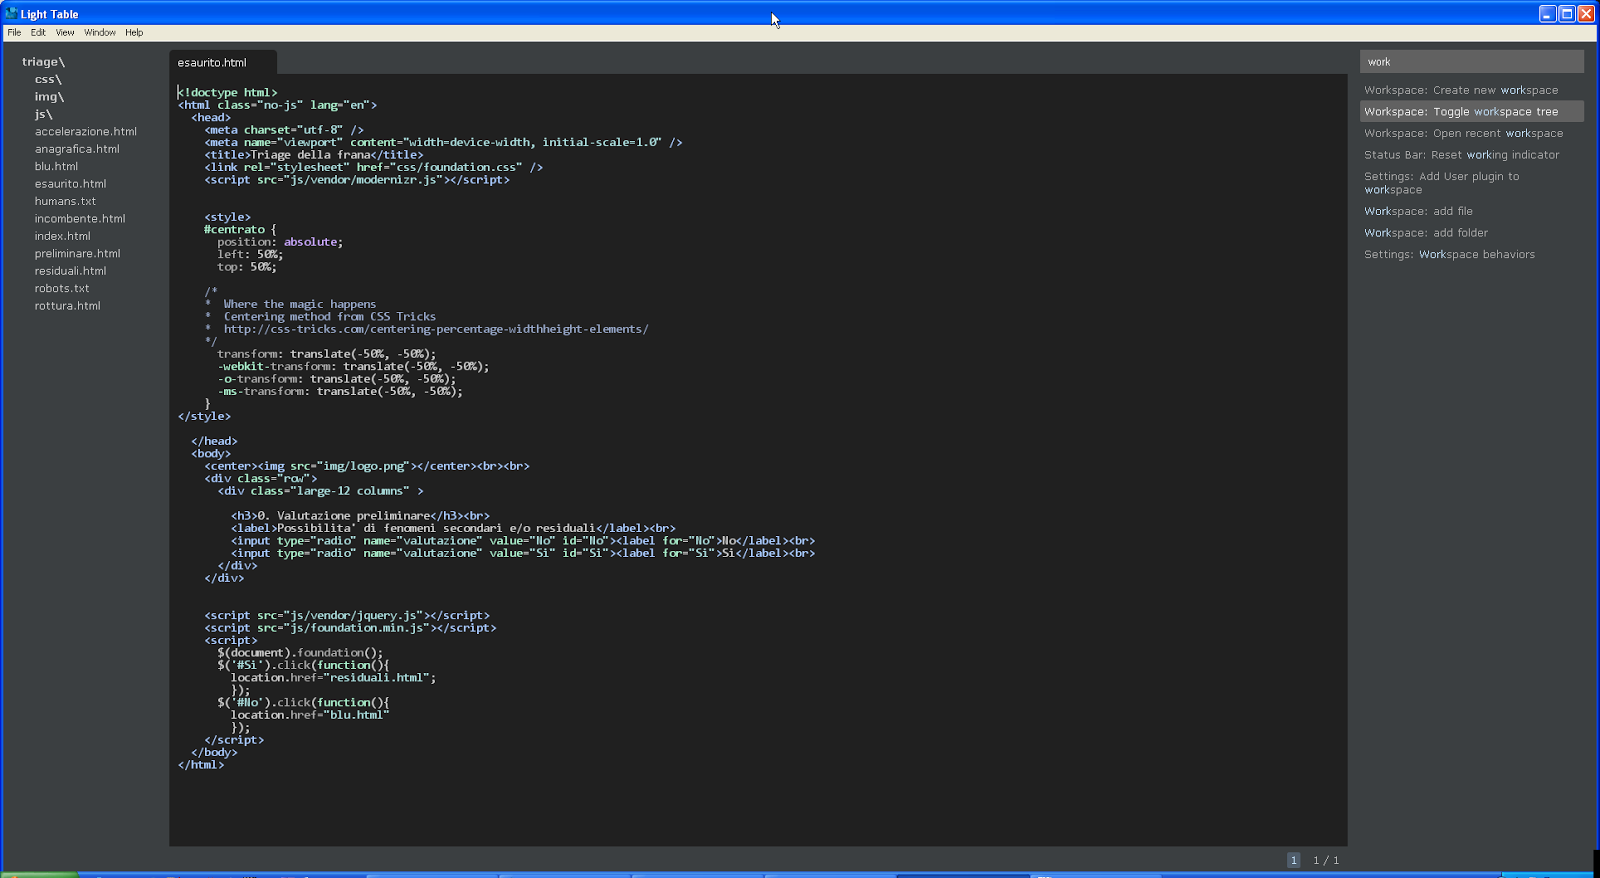Click the line with location.href="blu.html"
Screen dimensions: 1600x878
pyautogui.click(x=310, y=715)
